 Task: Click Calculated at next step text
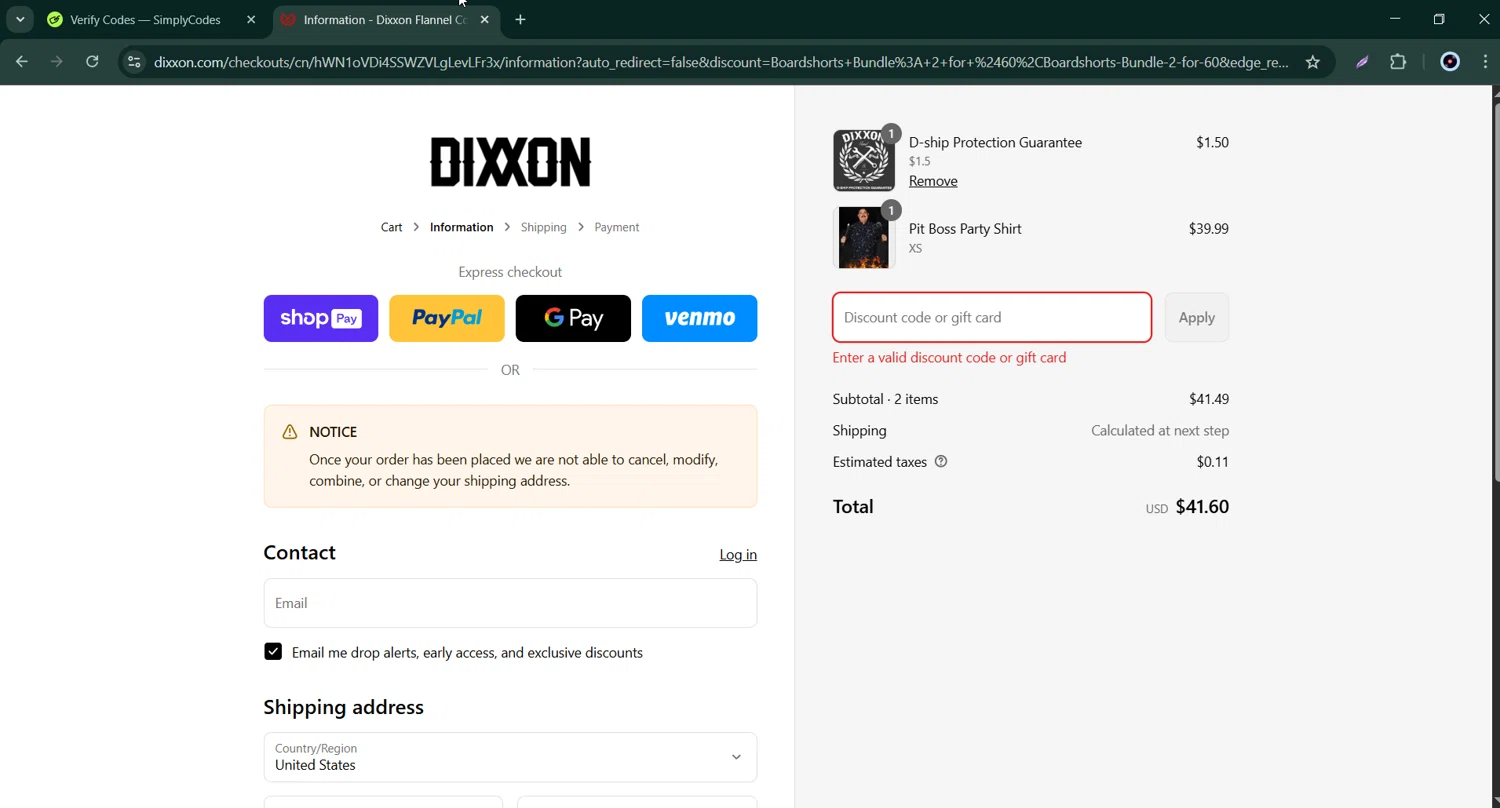(1160, 431)
